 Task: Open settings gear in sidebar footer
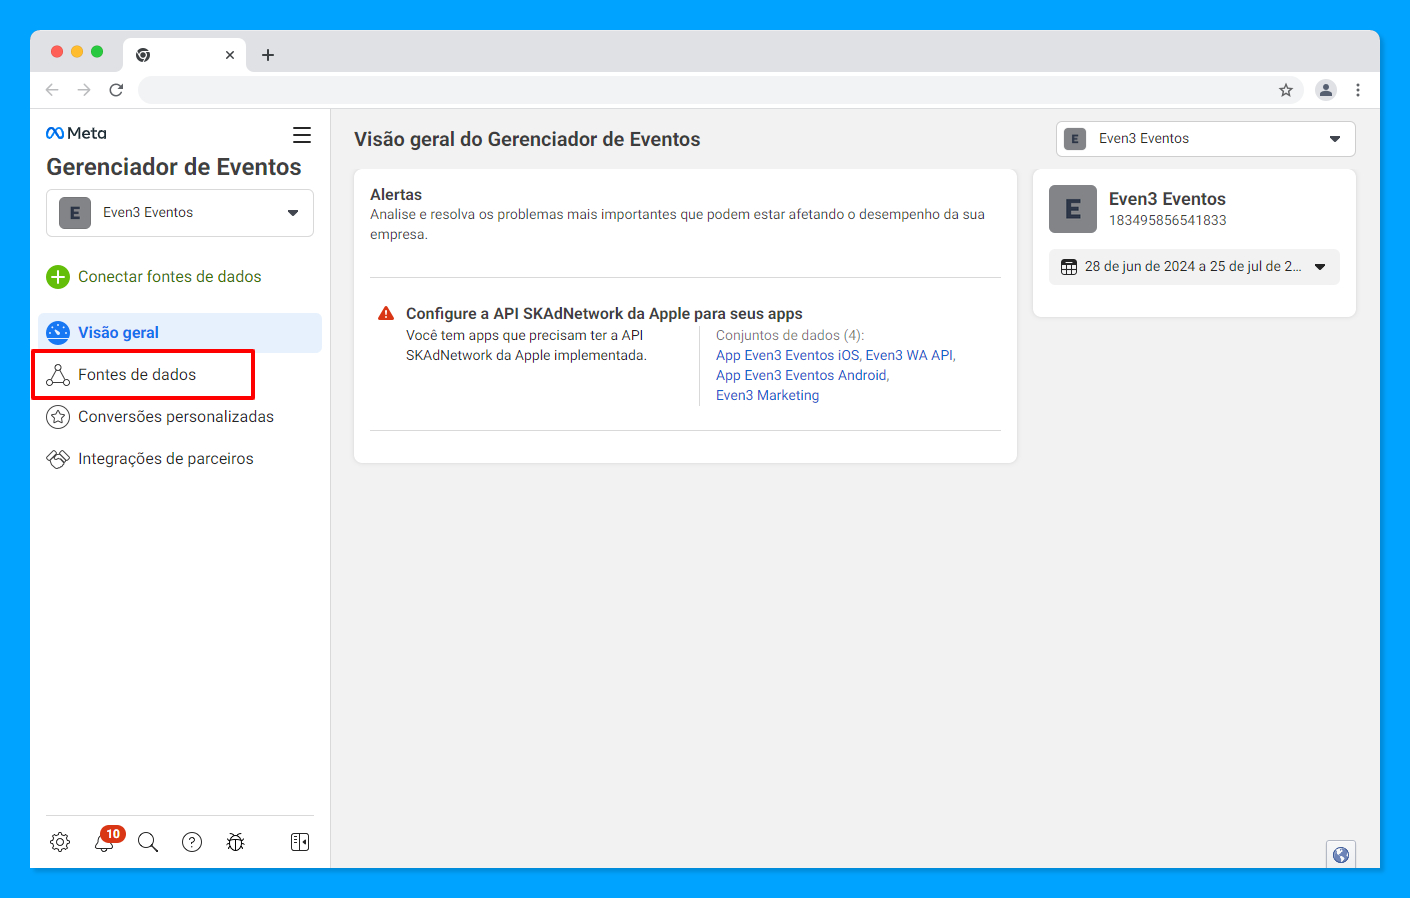pyautogui.click(x=60, y=842)
